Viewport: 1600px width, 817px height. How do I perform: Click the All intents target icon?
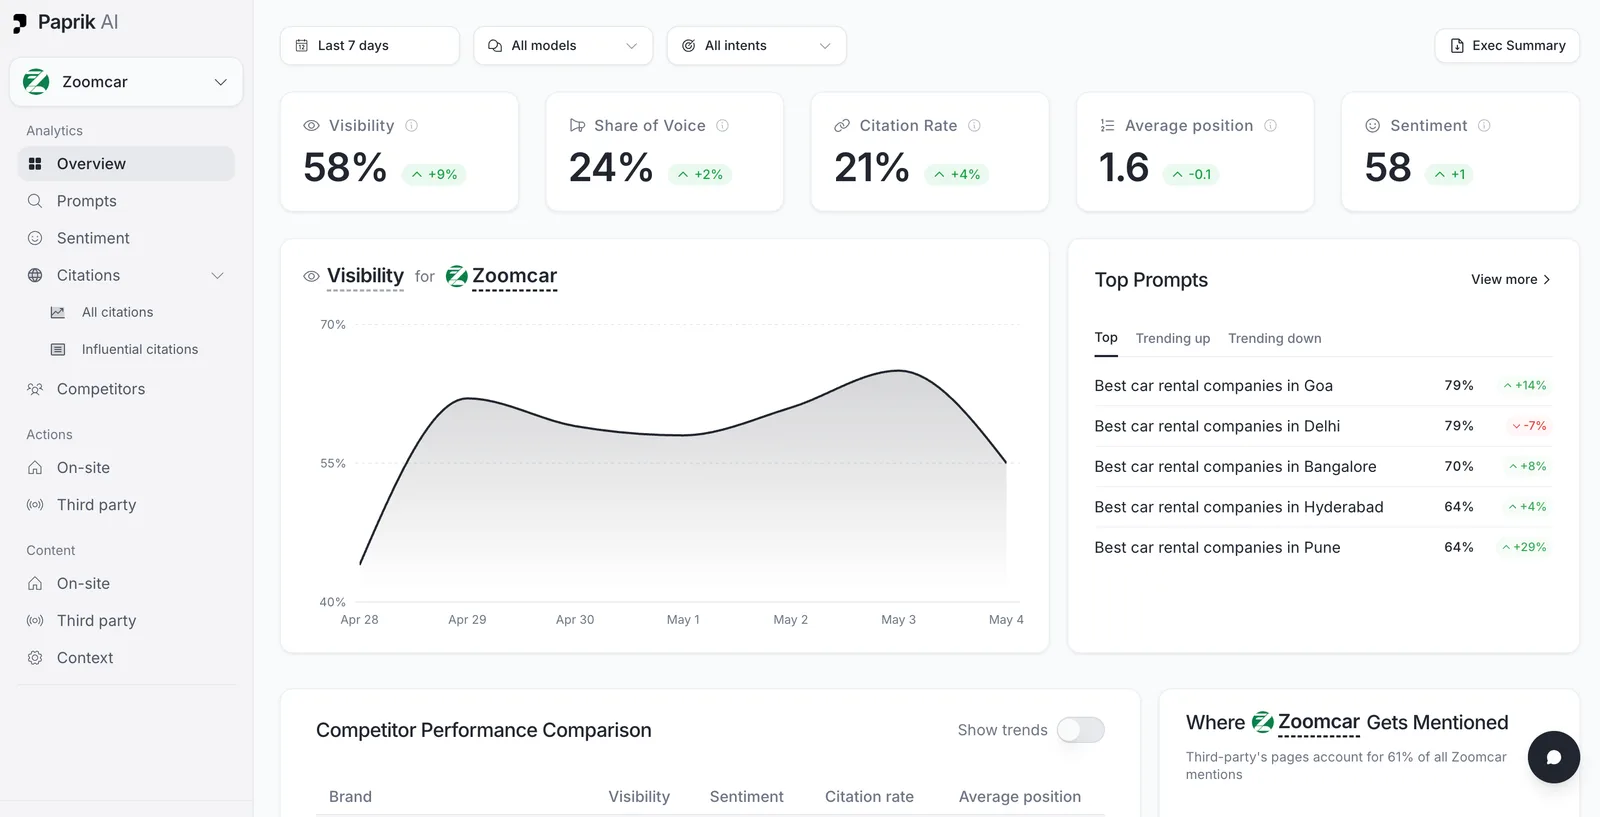coord(689,46)
